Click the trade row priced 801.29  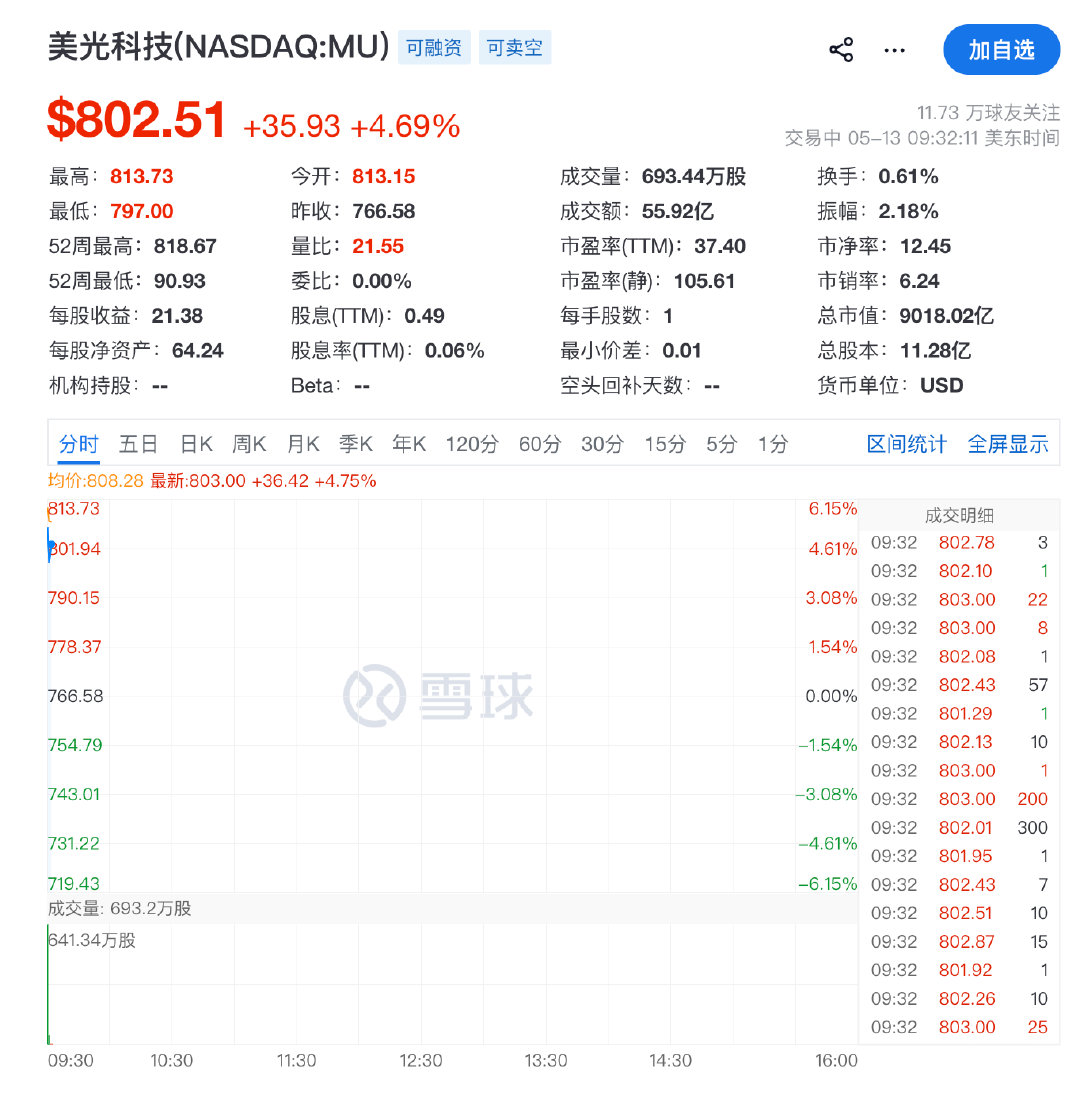pyautogui.click(x=959, y=713)
